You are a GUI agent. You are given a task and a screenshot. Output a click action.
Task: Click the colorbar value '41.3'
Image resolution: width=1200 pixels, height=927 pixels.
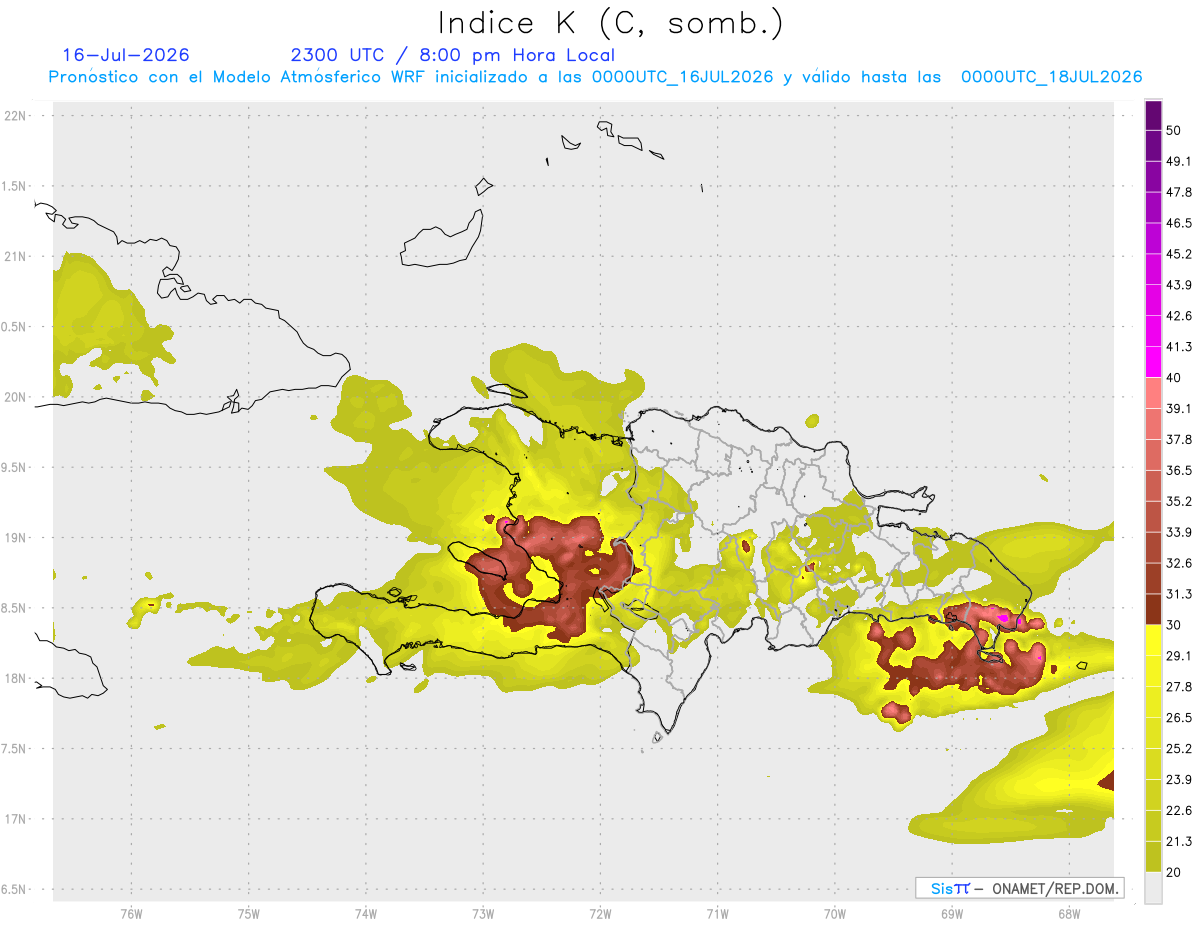coord(1179,347)
